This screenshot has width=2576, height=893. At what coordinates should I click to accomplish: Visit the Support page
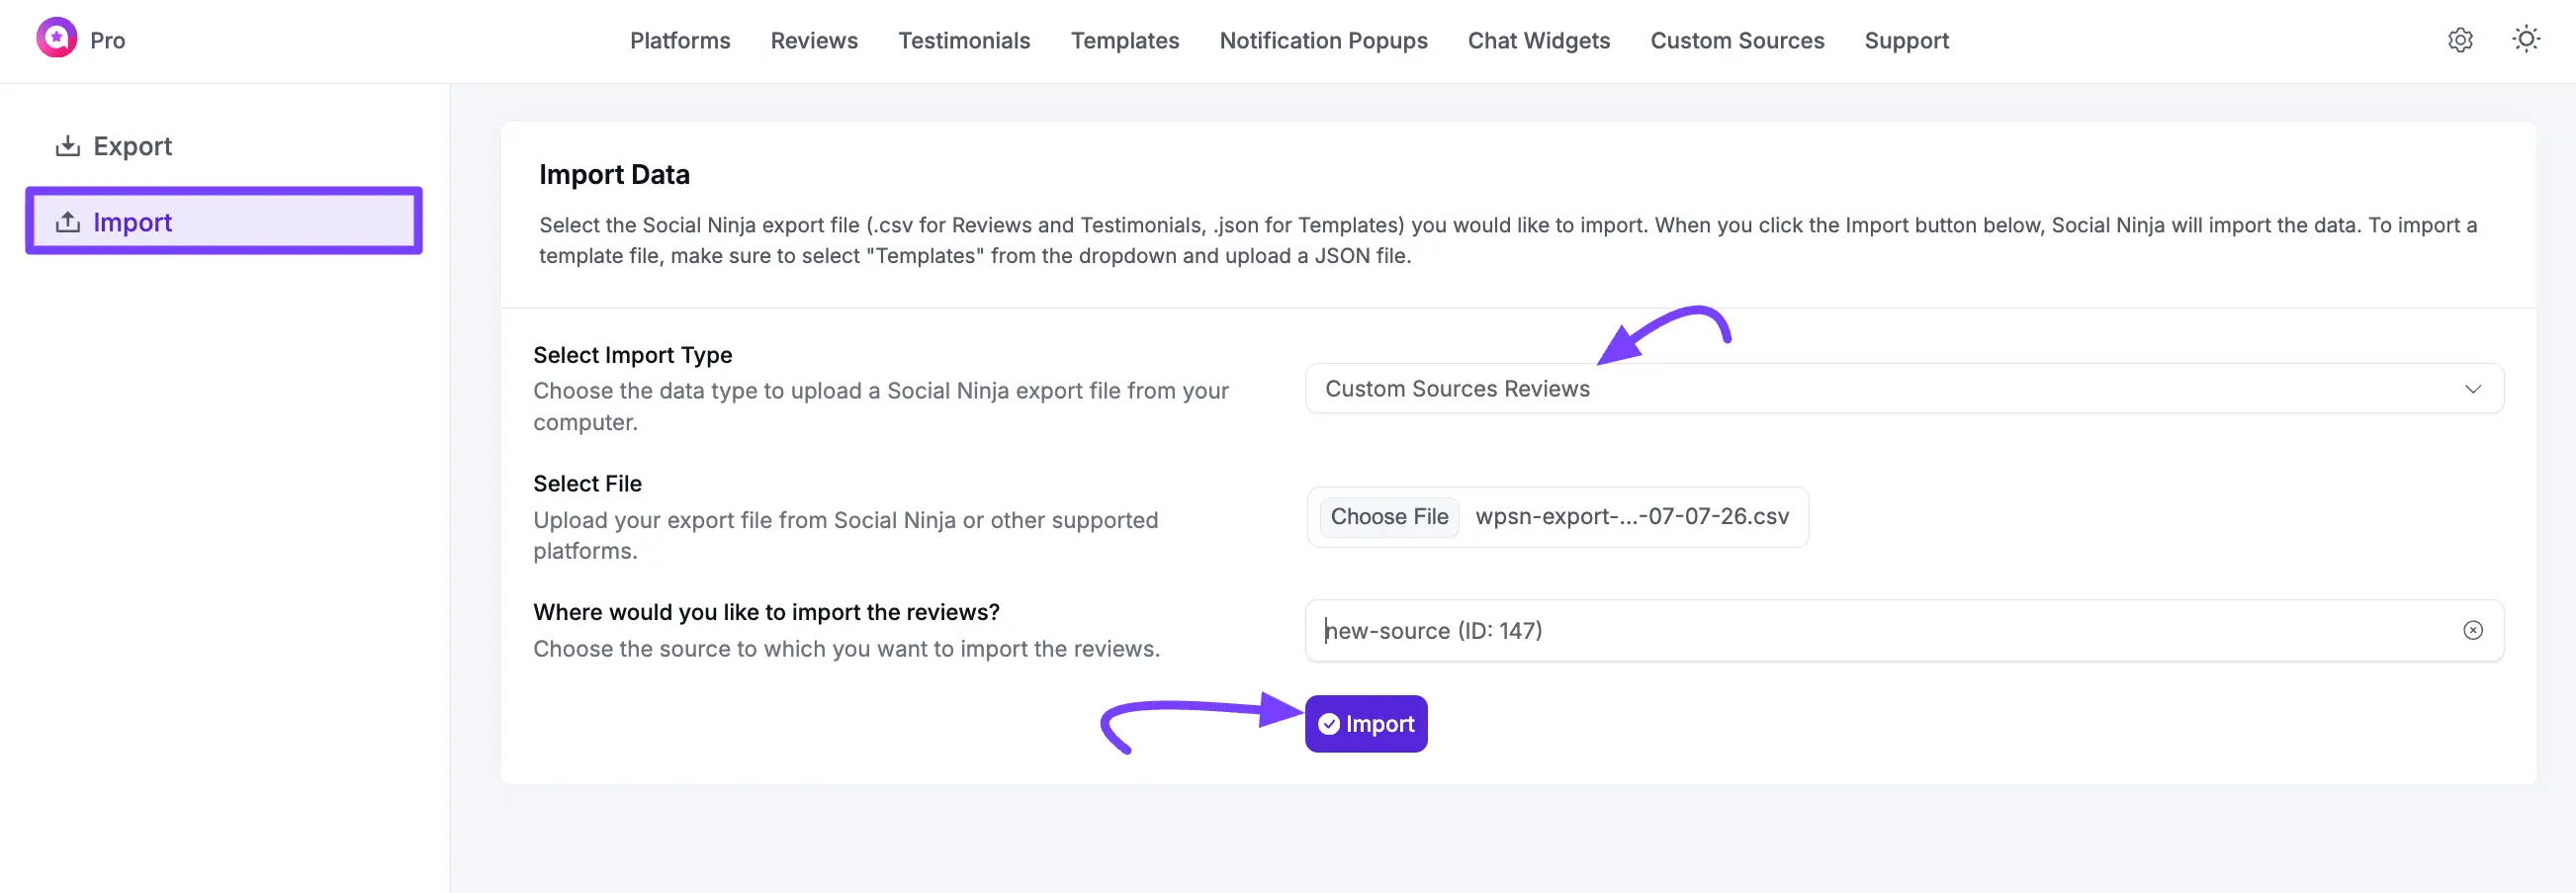1906,41
